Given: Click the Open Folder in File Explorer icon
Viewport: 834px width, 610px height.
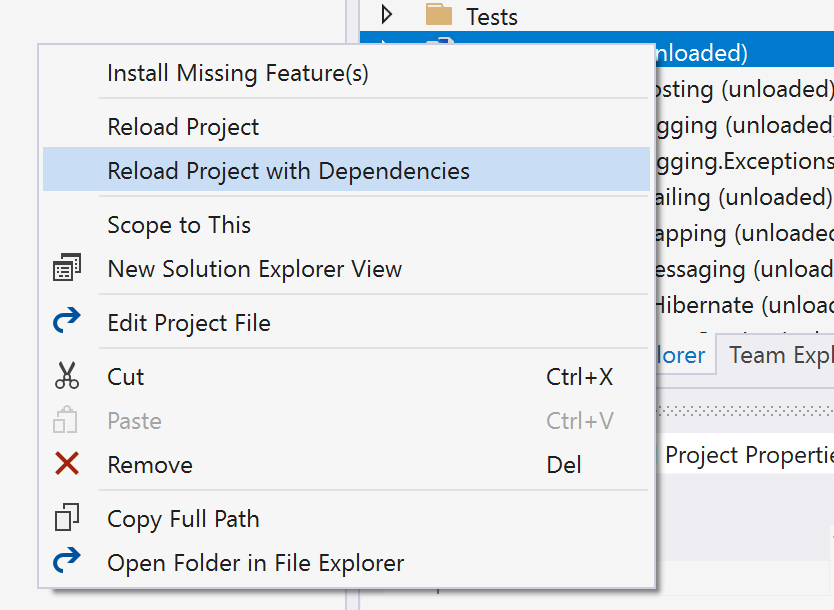Looking at the screenshot, I should (x=67, y=563).
